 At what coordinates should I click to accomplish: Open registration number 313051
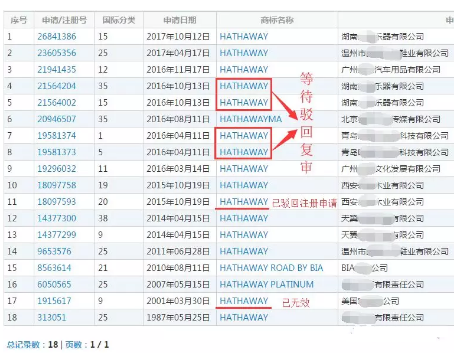52,317
